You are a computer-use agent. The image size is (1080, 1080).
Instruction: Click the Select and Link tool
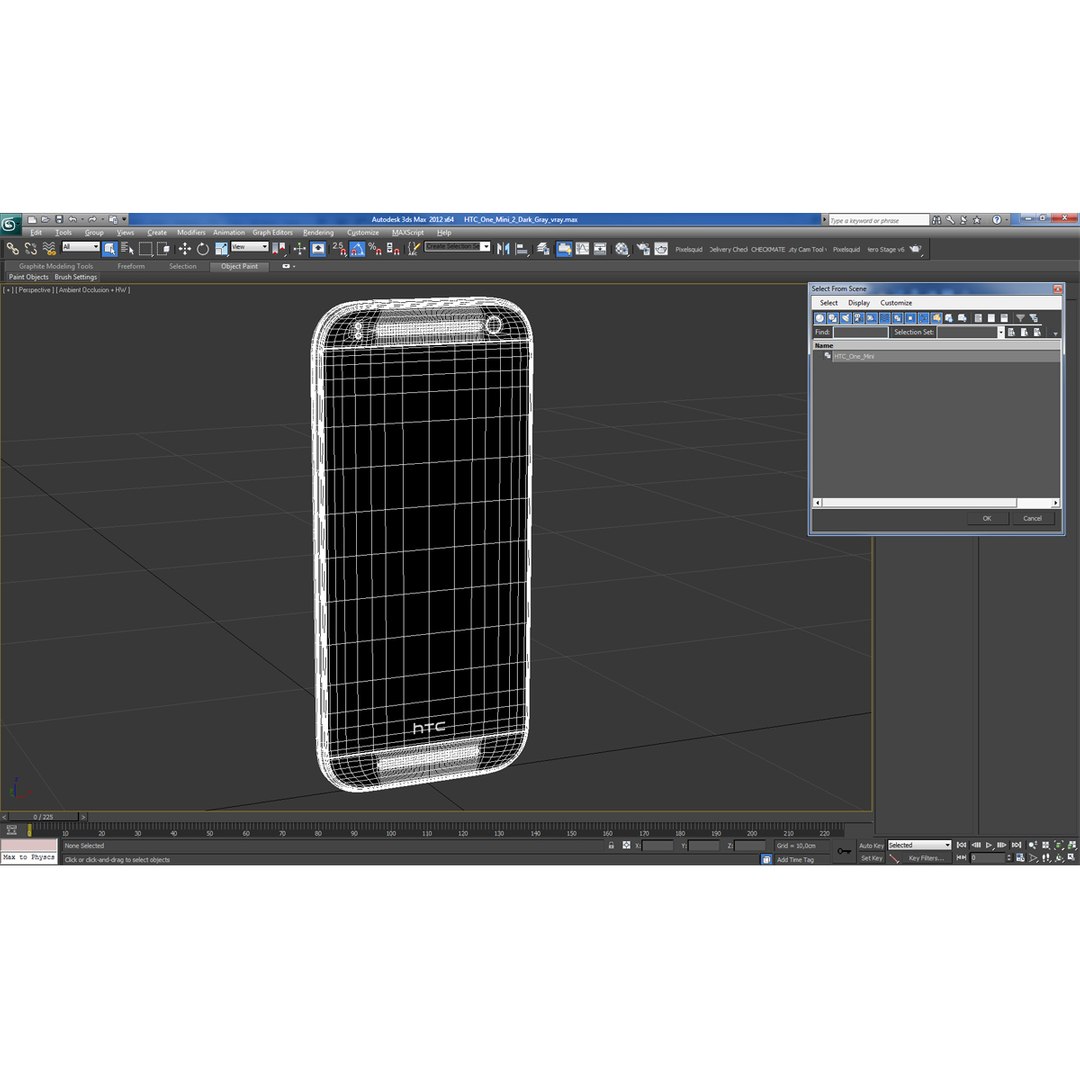[12, 249]
